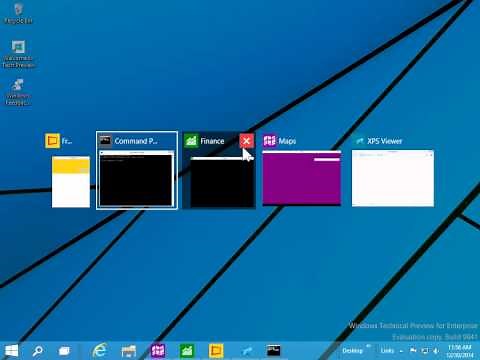Click the taskbar clock and date
The width and height of the screenshot is (480, 360).
click(459, 351)
